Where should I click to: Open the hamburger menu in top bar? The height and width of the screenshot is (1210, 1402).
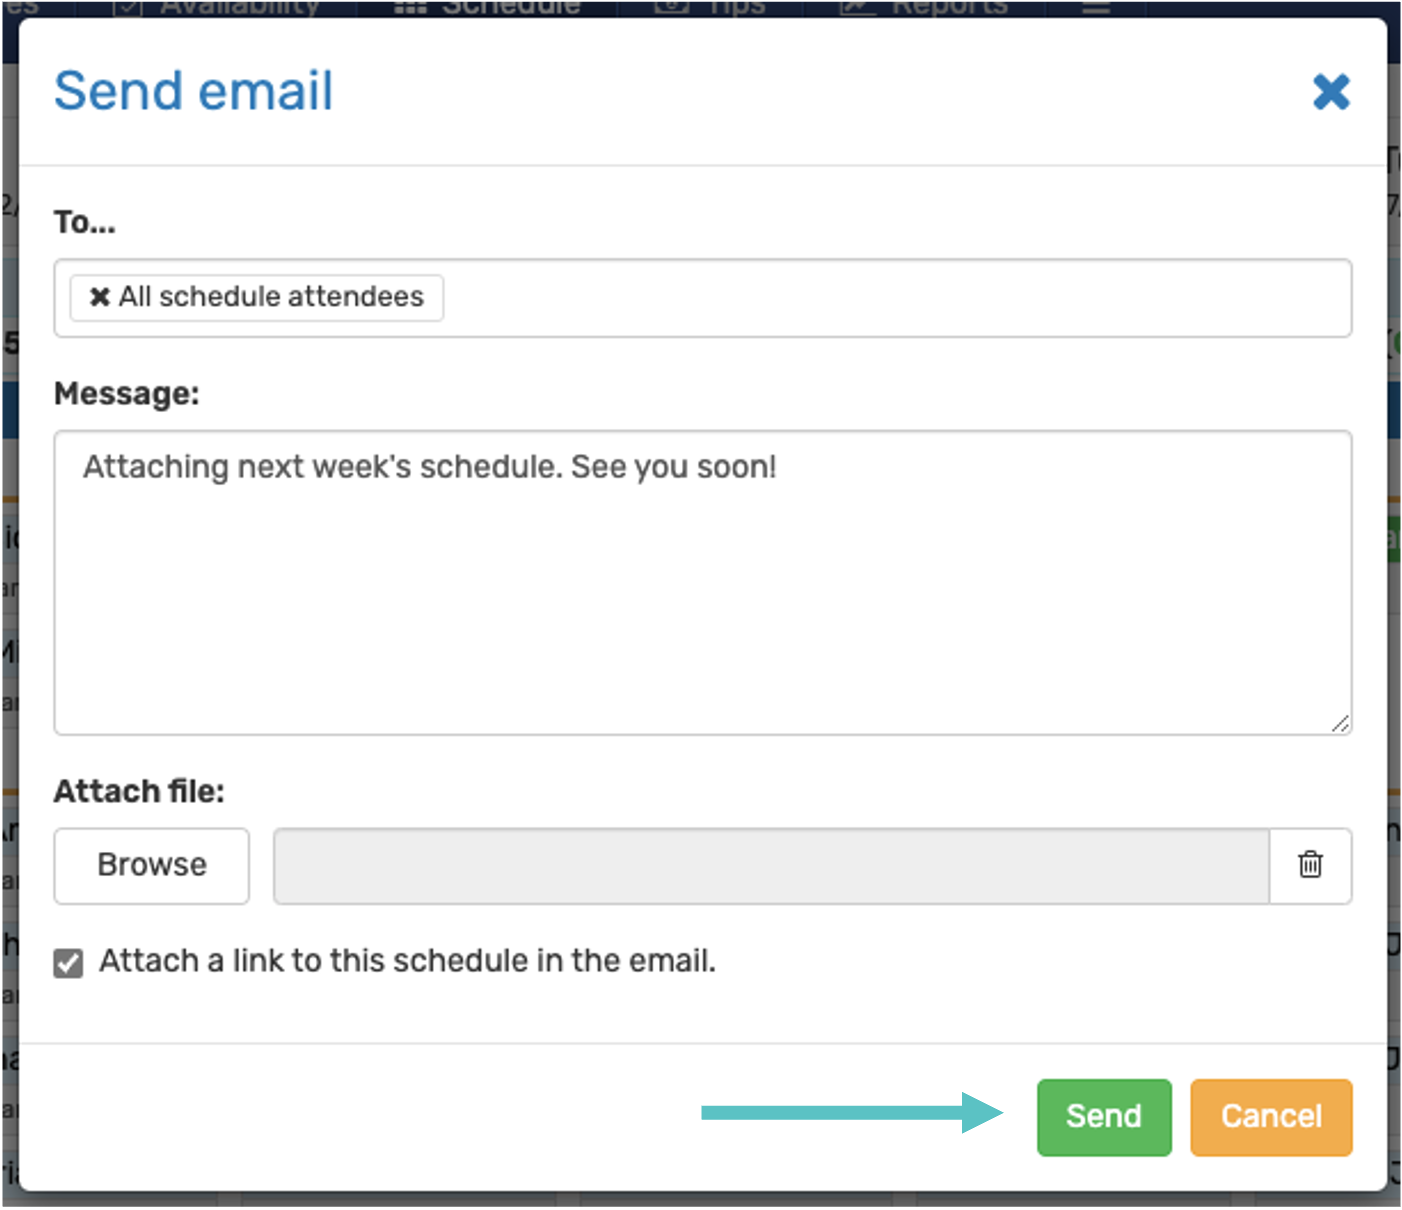pyautogui.click(x=1096, y=7)
